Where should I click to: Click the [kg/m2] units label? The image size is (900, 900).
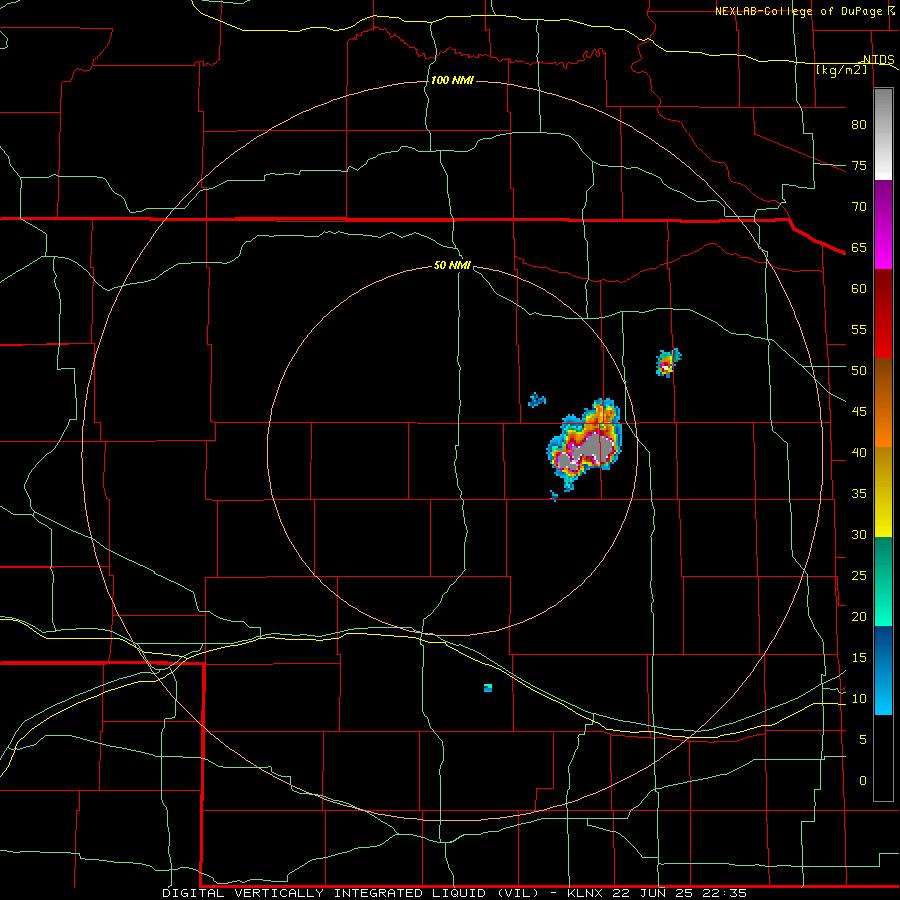point(841,70)
